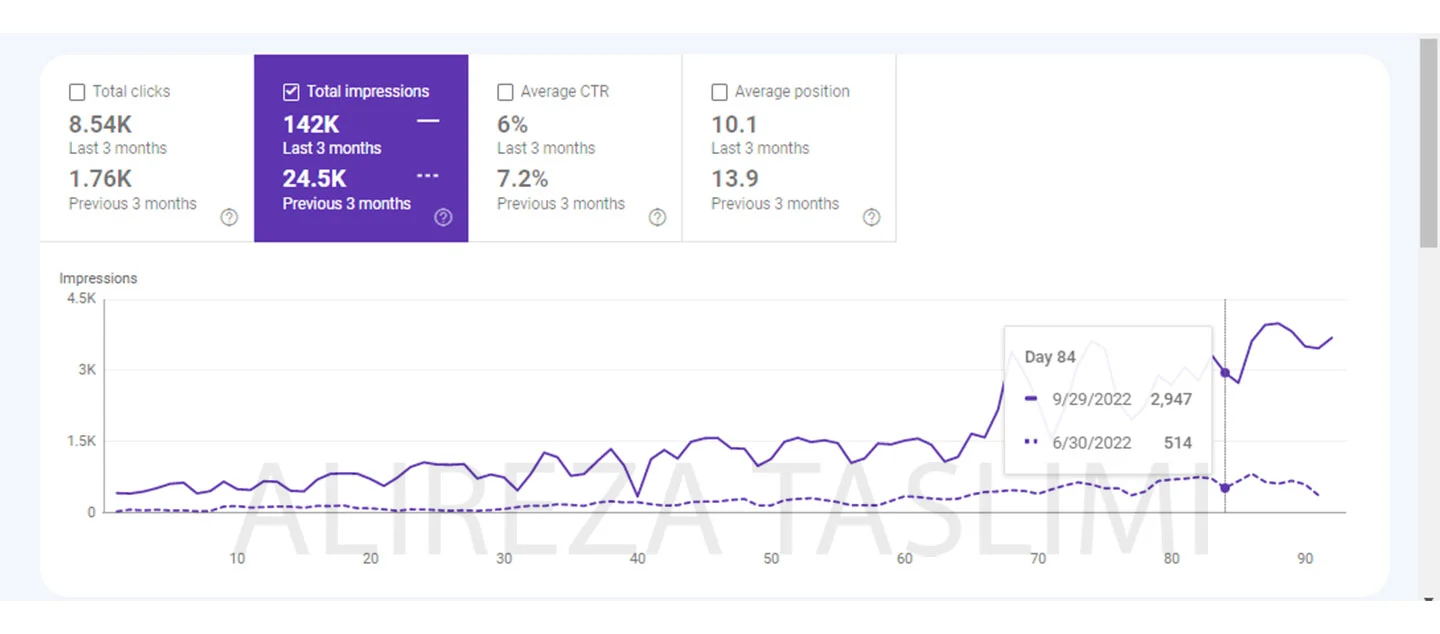Click solid line legend beside 142K

click(428, 122)
